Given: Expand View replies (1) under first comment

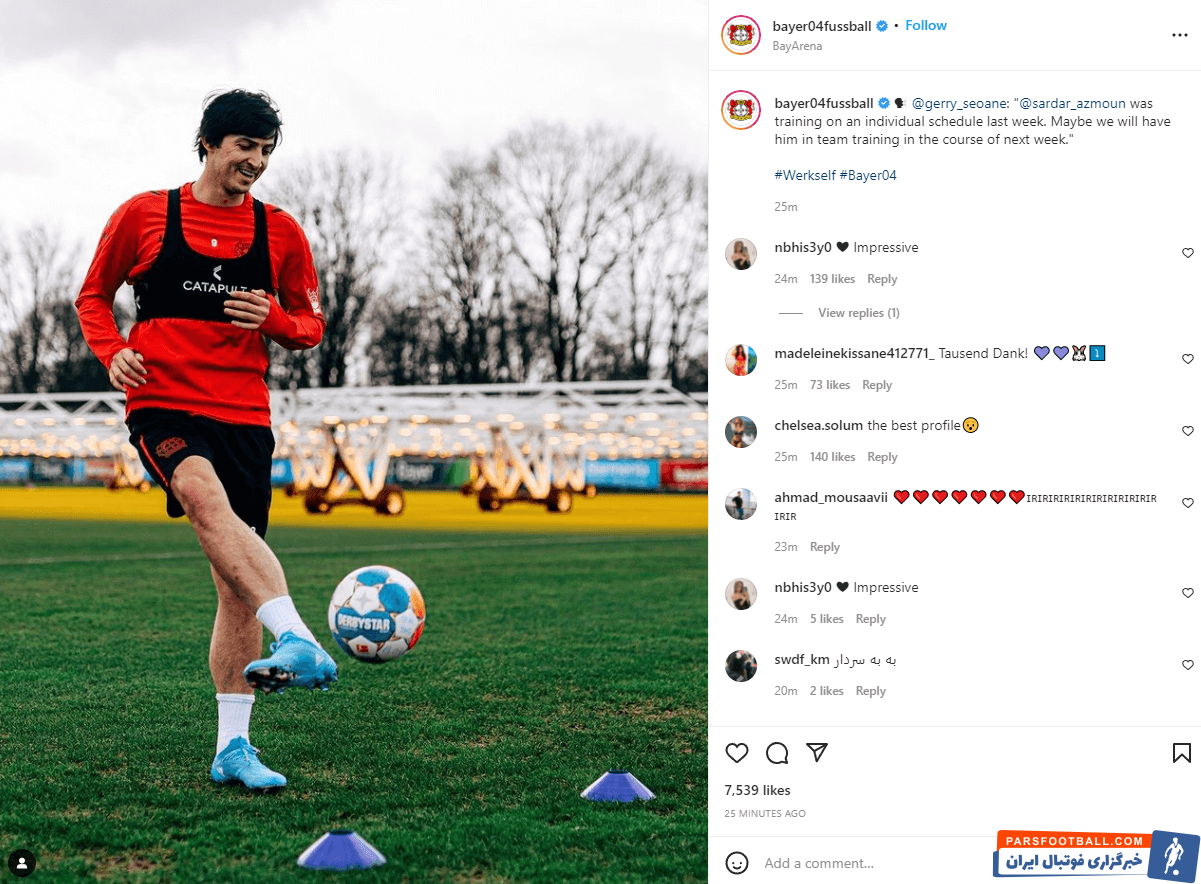Looking at the screenshot, I should click(x=859, y=313).
